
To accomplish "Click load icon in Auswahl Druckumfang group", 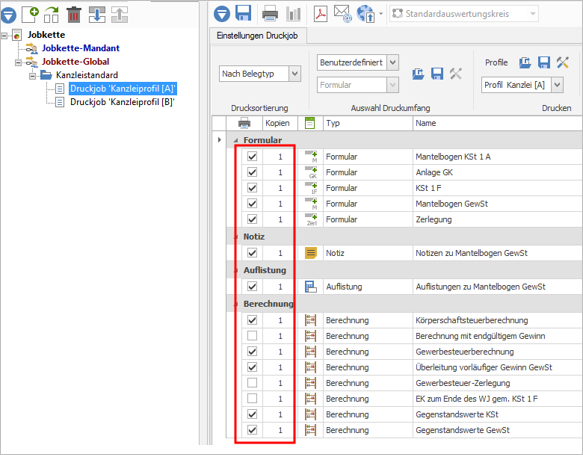I will coord(418,74).
